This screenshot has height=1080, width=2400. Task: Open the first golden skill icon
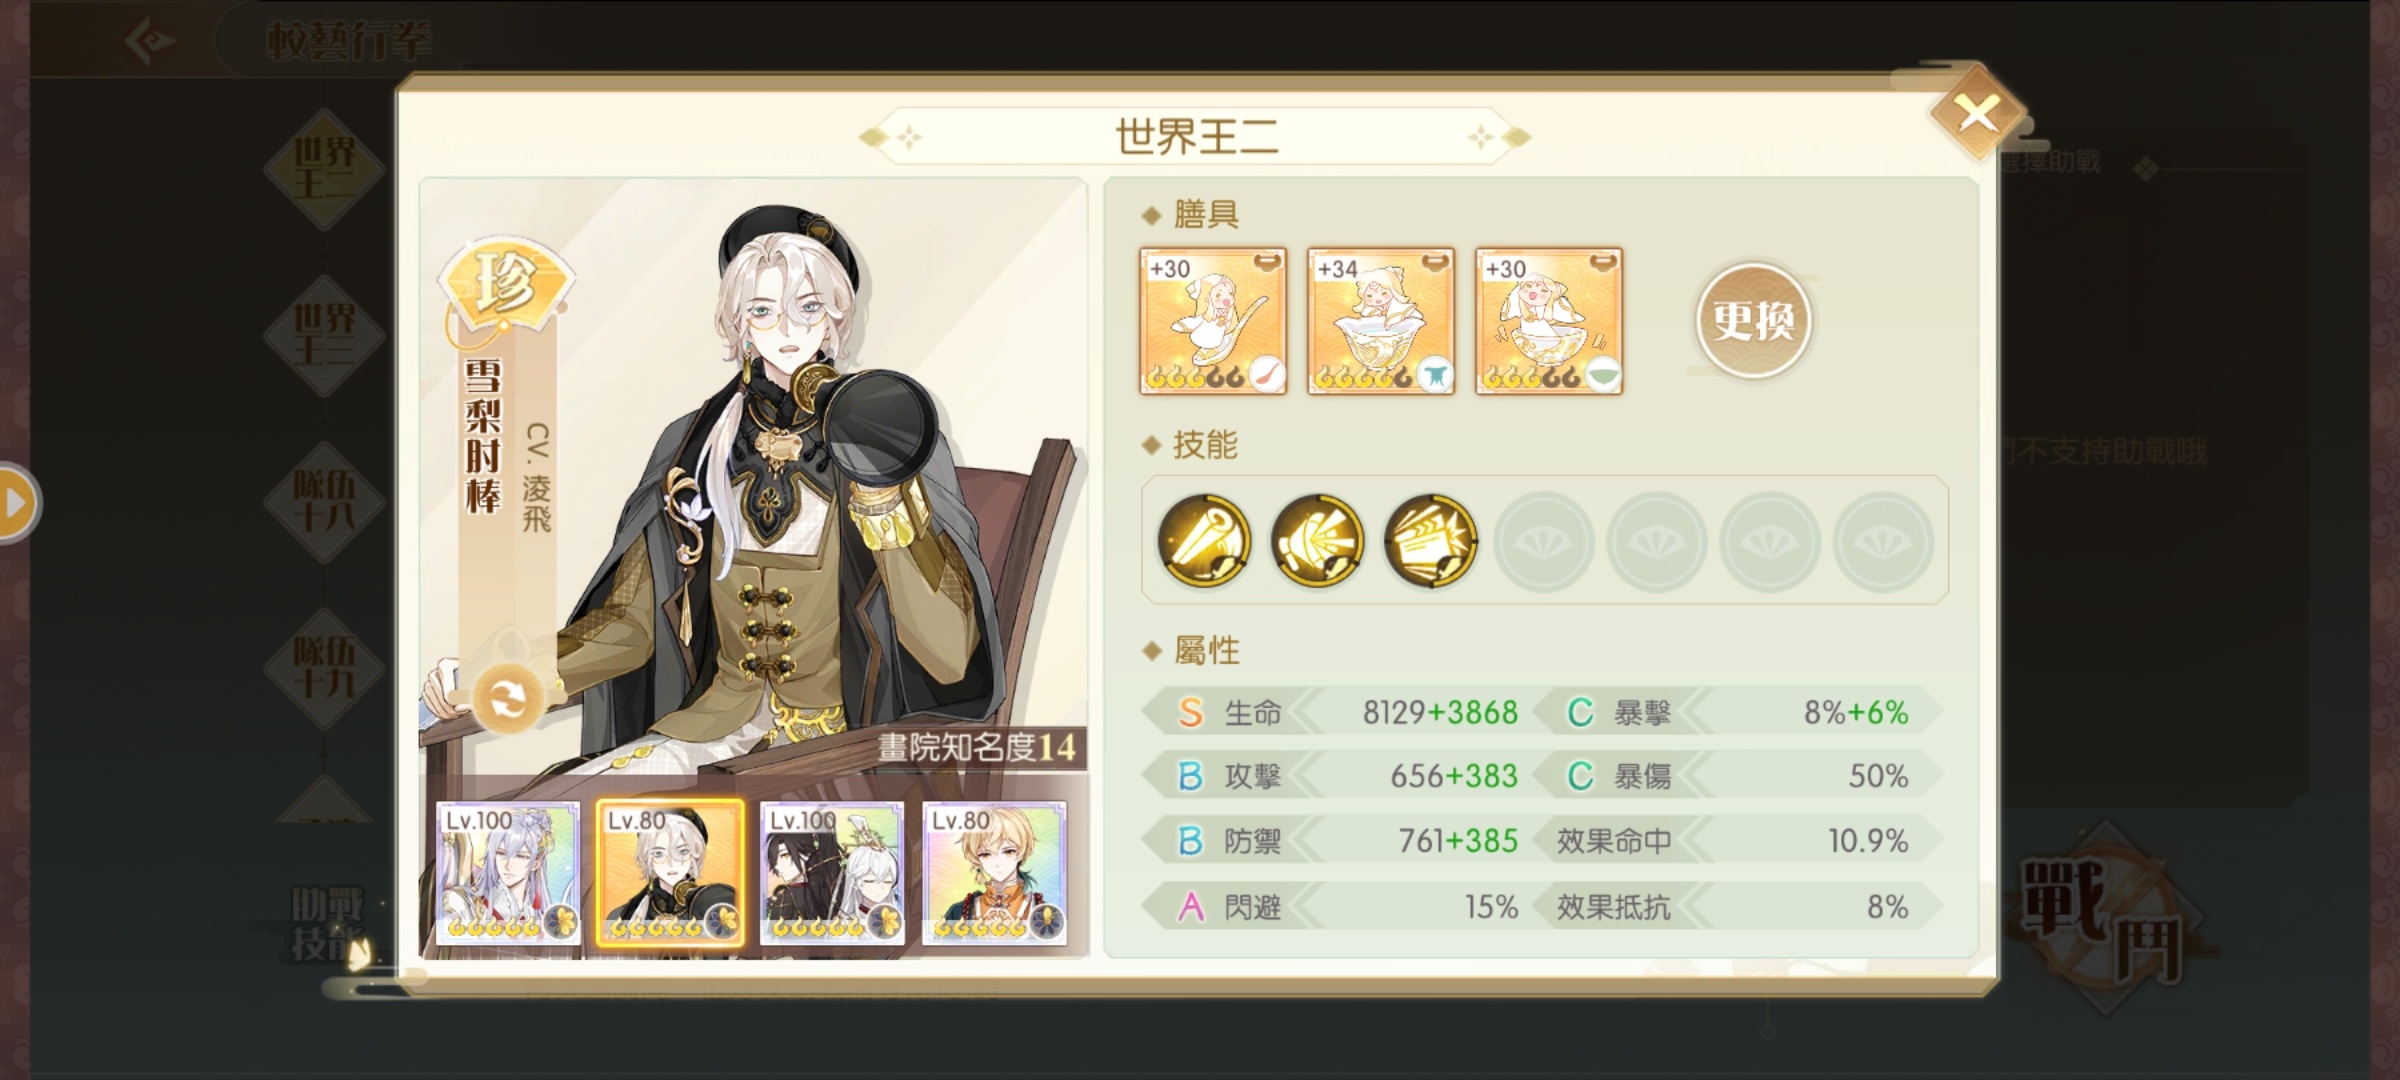point(1204,540)
